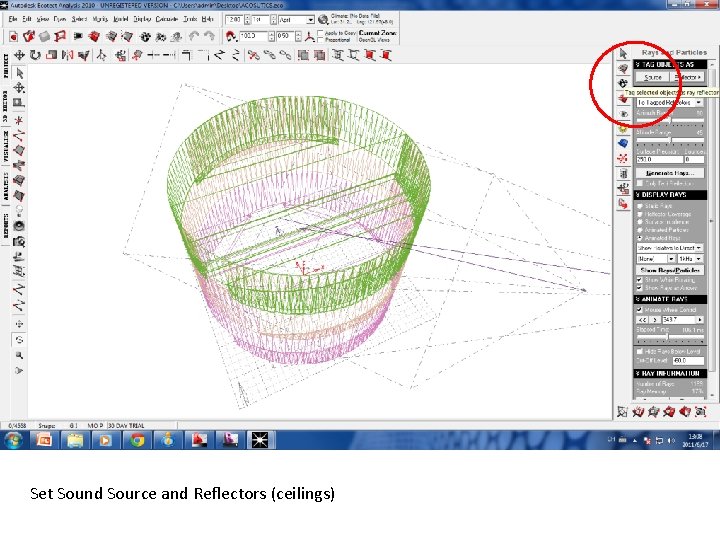Select the Move objects tool icon

tap(20, 56)
